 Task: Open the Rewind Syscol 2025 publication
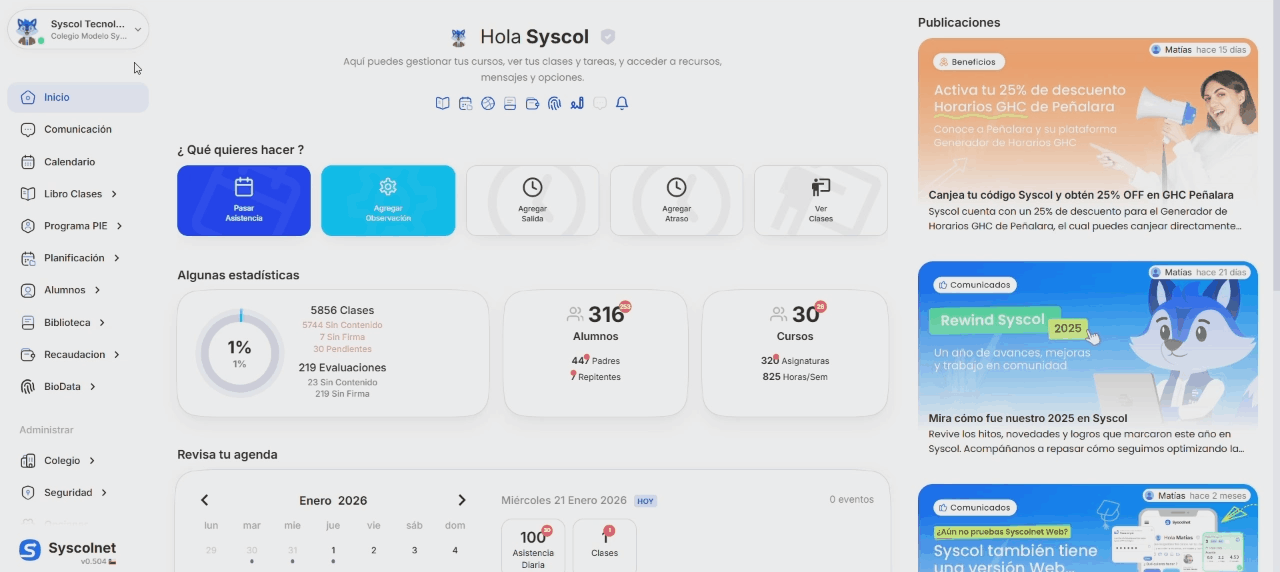(x=1088, y=361)
